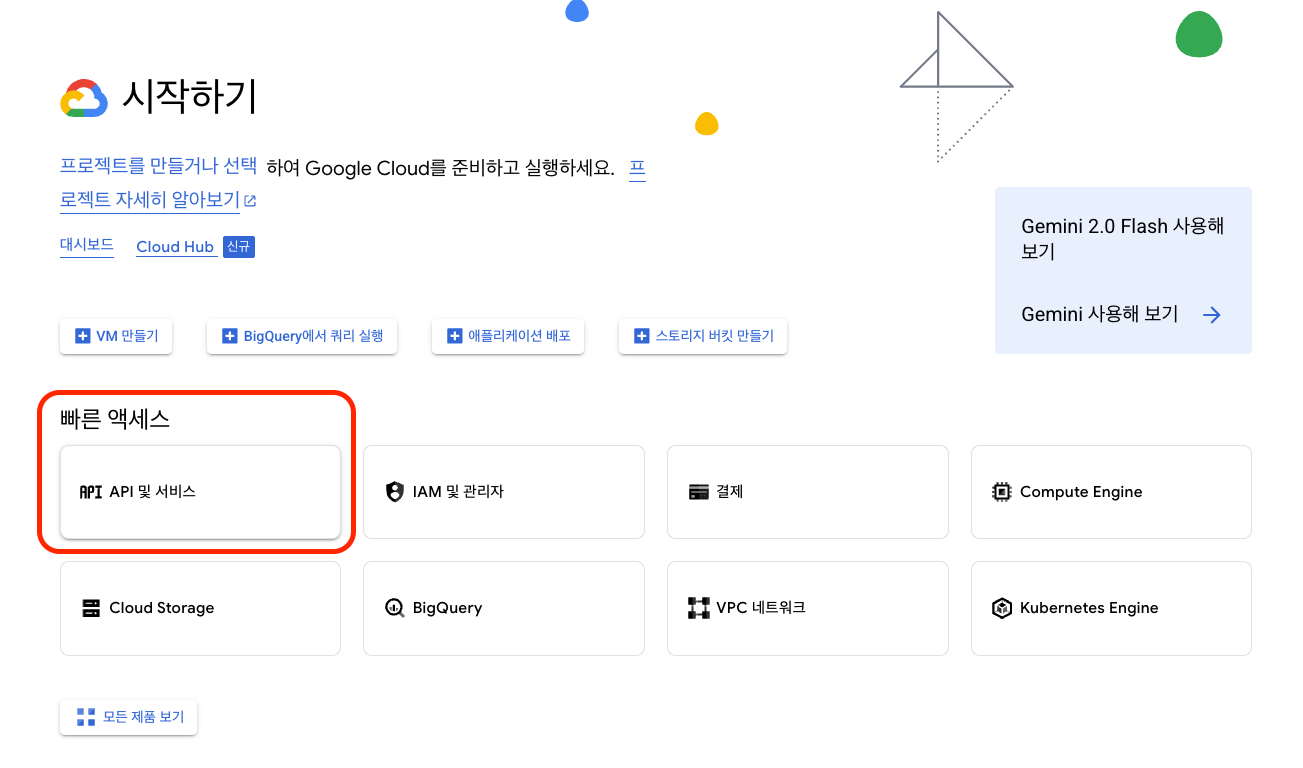The width and height of the screenshot is (1303, 768).
Task: Open the 결제 card label
Action: pos(730,492)
